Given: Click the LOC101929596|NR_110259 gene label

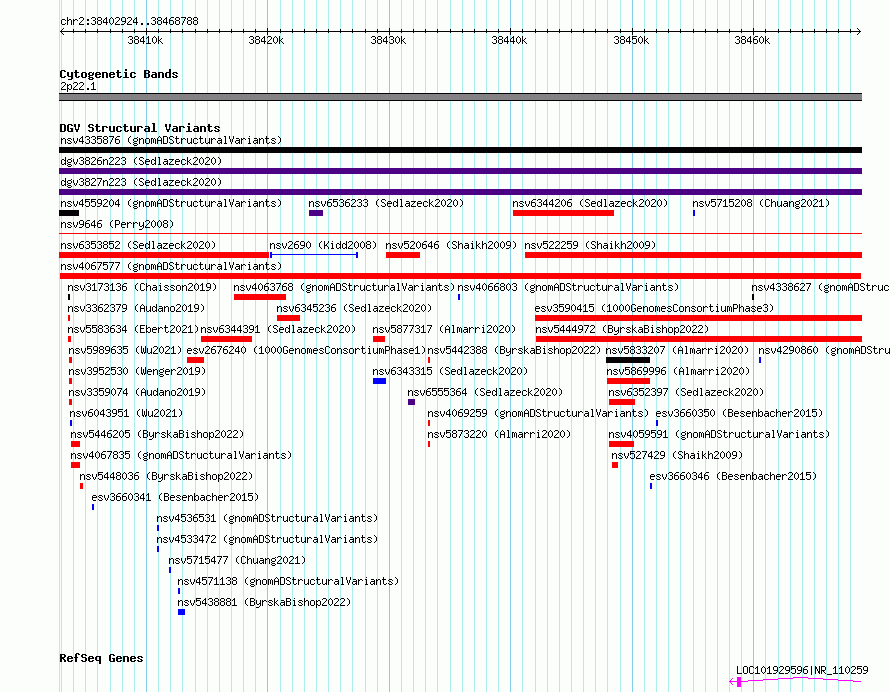Looking at the screenshot, I should coord(802,670).
